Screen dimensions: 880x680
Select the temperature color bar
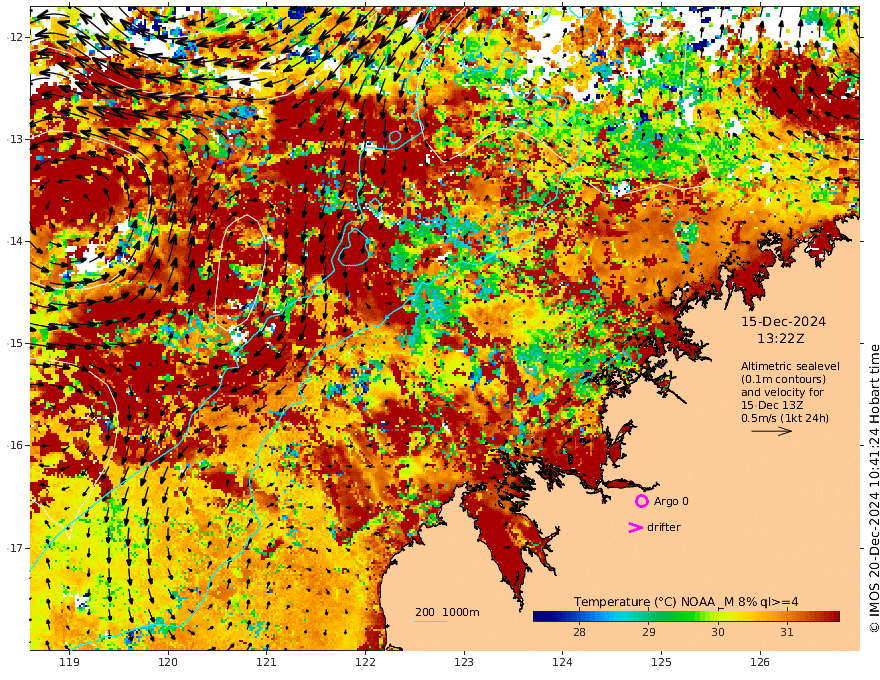pyautogui.click(x=686, y=617)
